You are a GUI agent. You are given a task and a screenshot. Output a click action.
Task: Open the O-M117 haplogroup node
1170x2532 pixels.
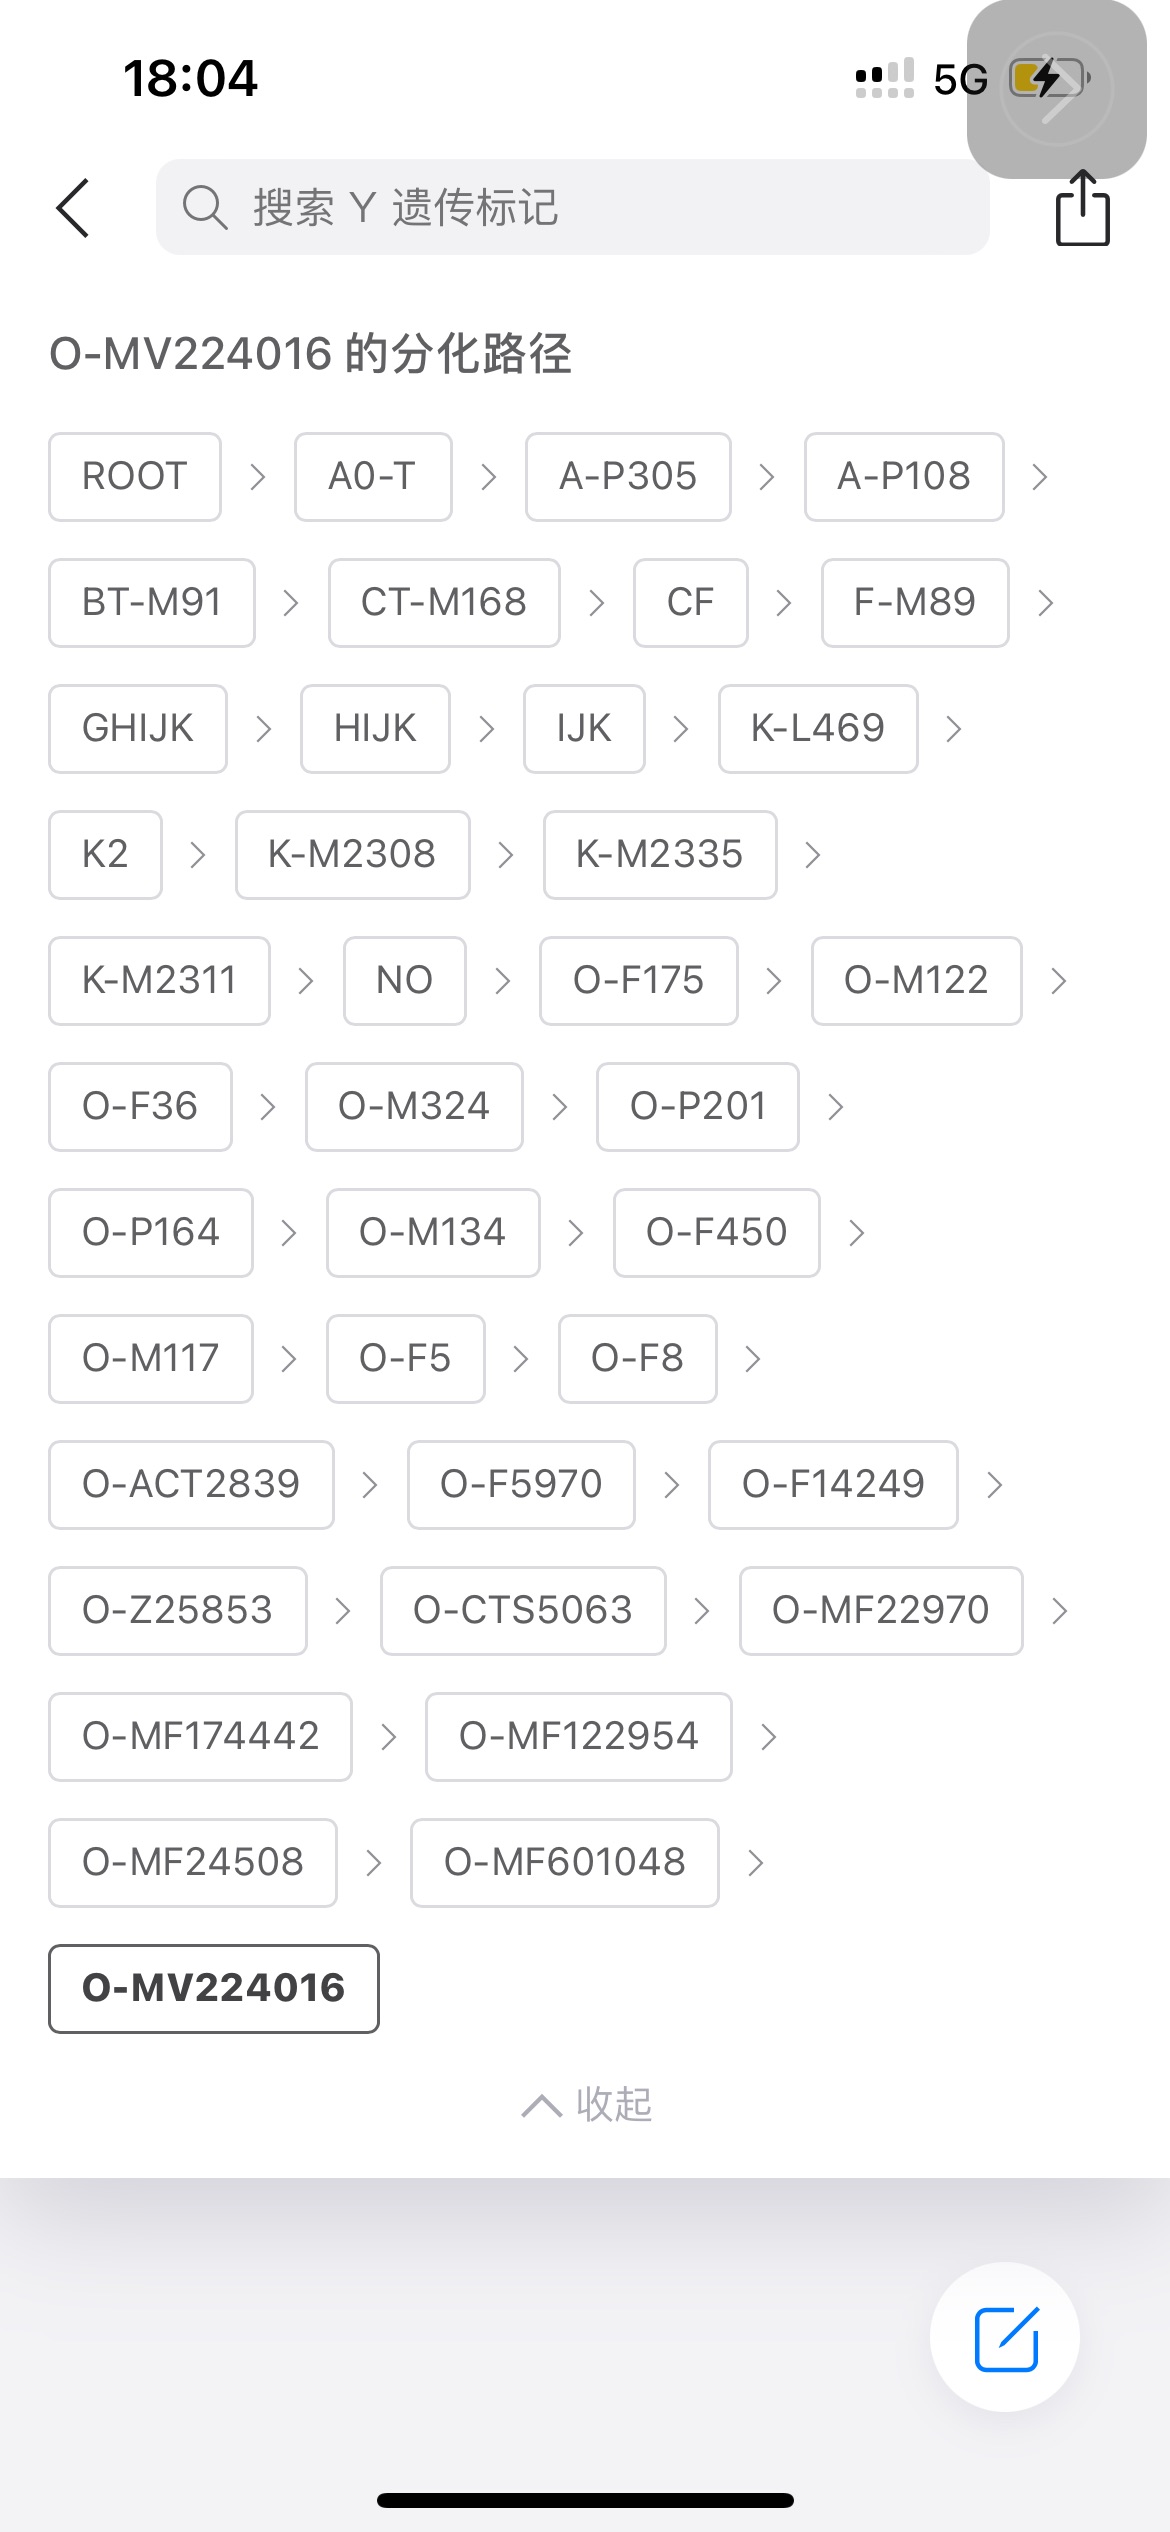click(x=151, y=1359)
